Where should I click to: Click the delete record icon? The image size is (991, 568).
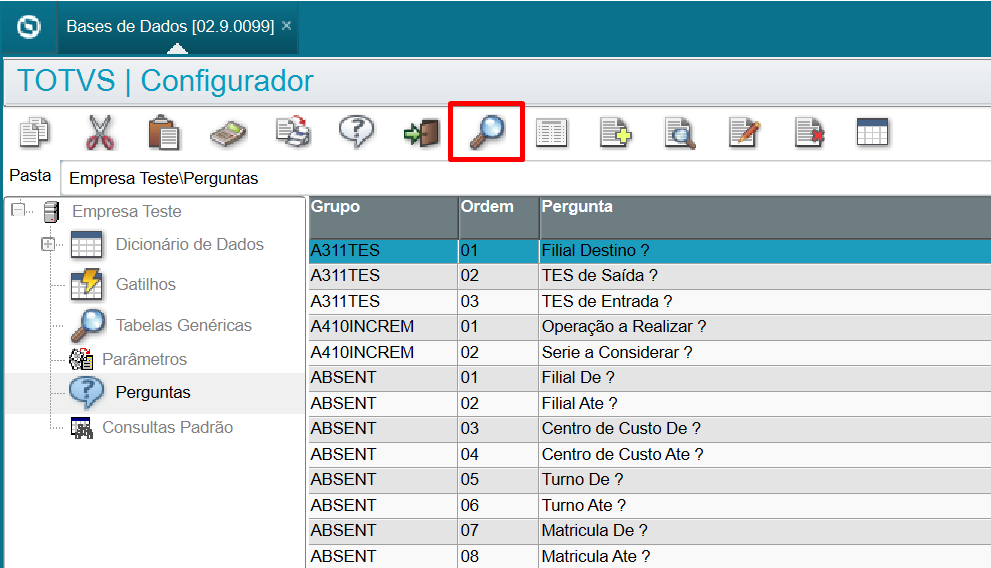(810, 133)
